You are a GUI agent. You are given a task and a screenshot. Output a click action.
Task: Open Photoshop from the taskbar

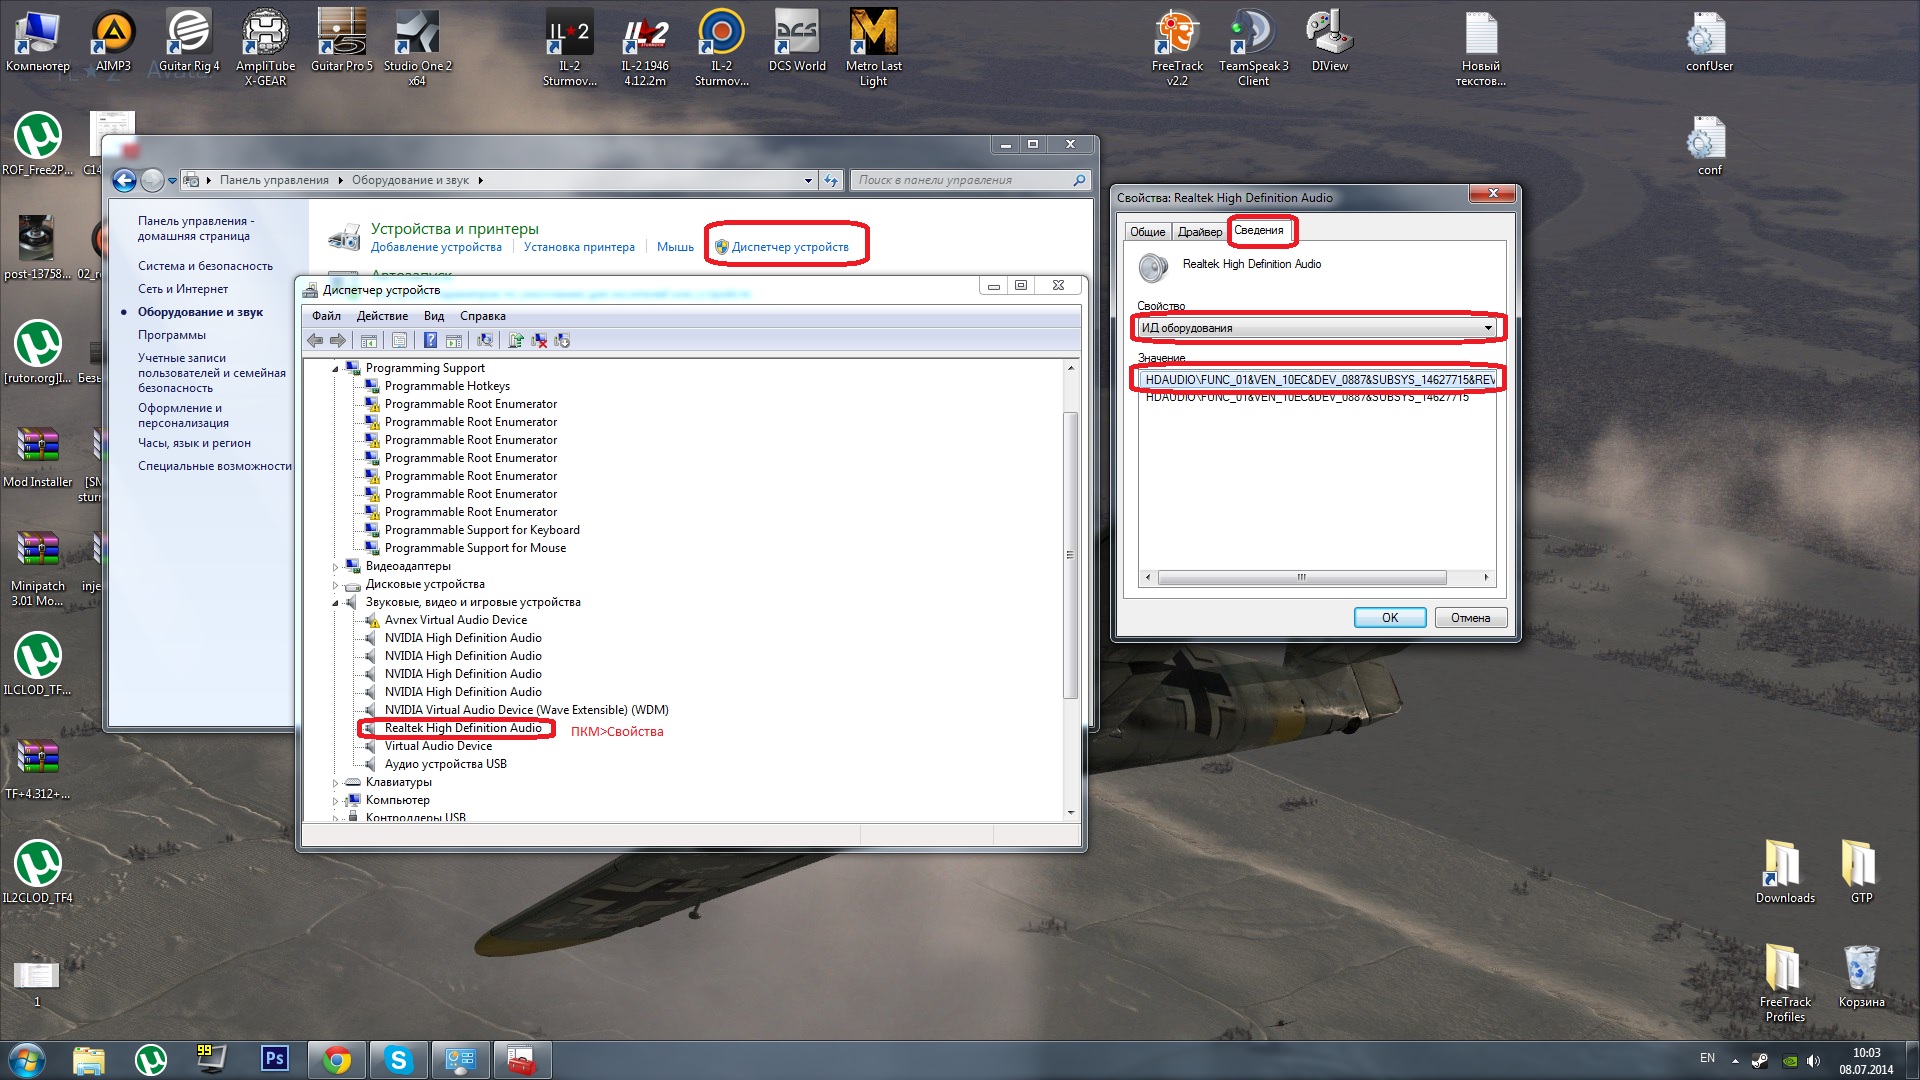click(x=274, y=1059)
